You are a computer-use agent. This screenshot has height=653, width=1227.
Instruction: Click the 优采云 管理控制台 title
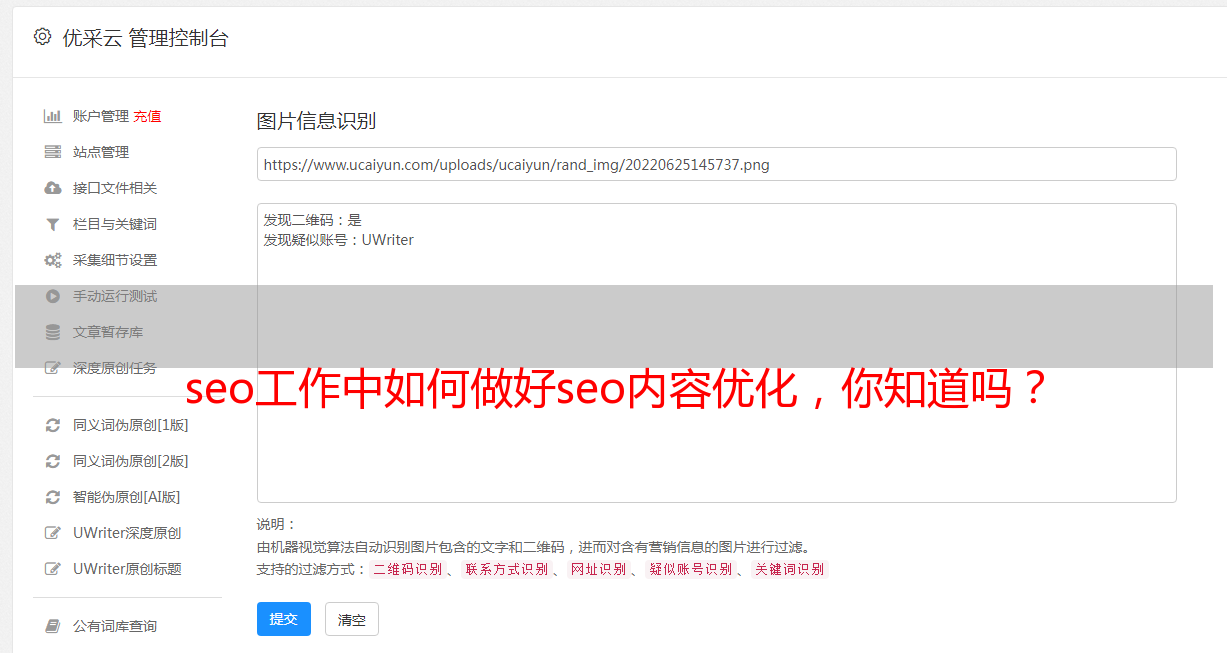click(x=145, y=38)
